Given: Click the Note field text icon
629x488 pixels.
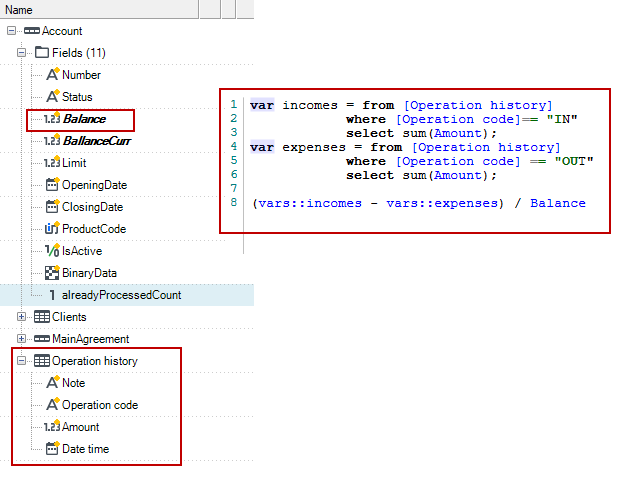Looking at the screenshot, I should point(52,382).
